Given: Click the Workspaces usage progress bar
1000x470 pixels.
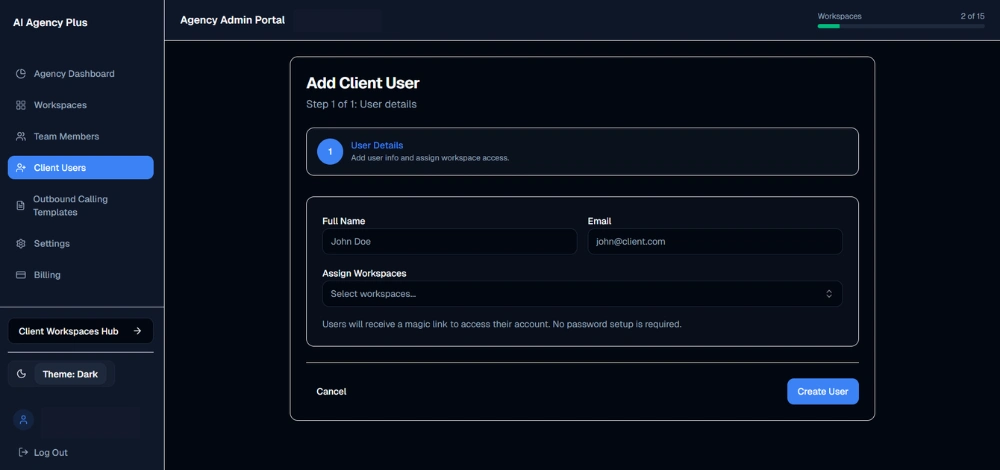Looking at the screenshot, I should (x=901, y=26).
